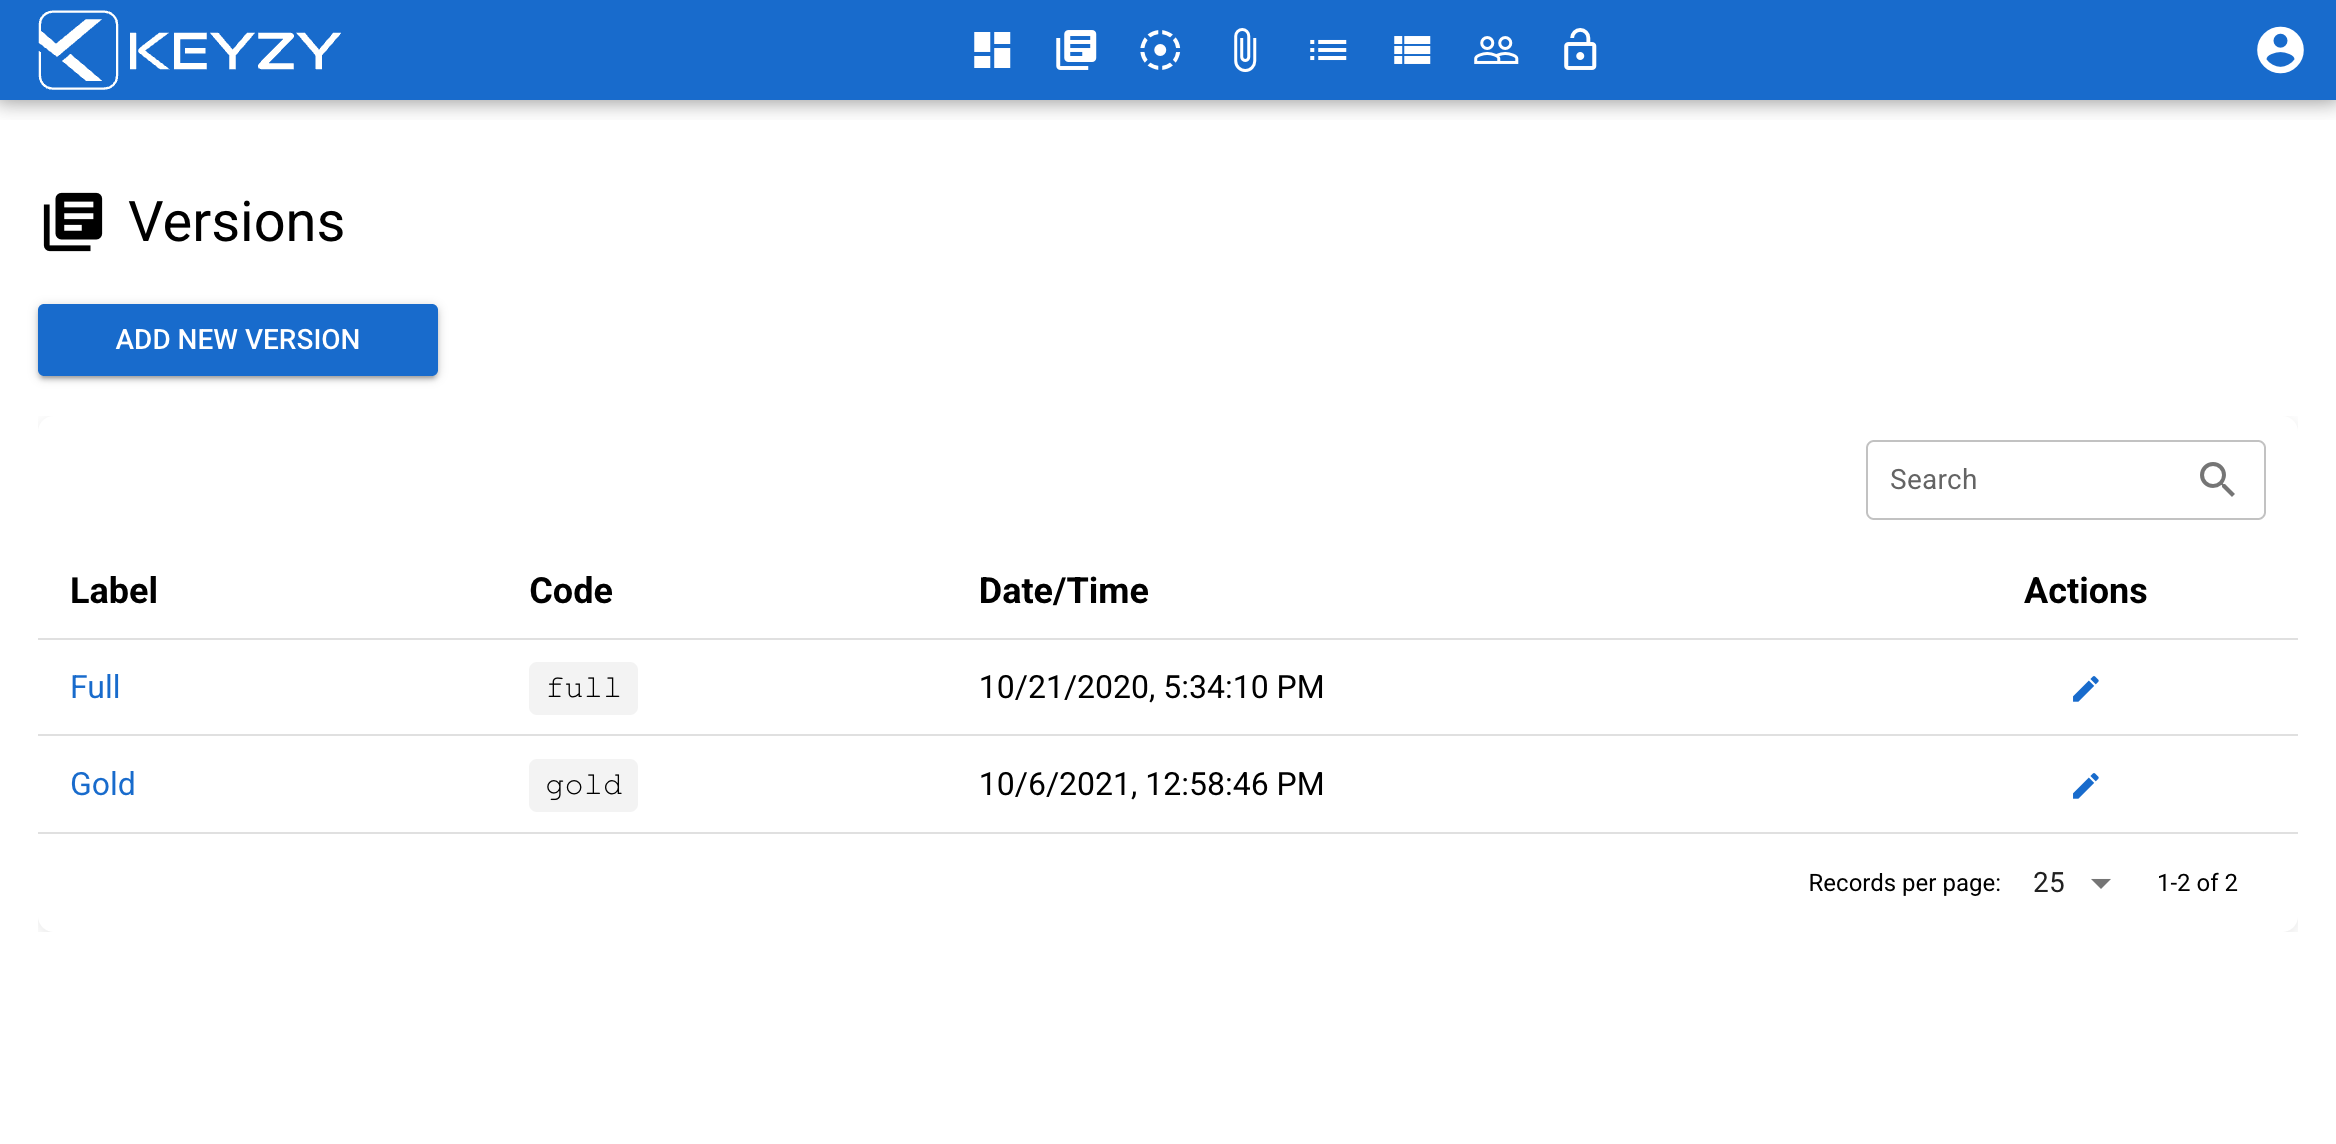
Task: Select the table view toolbar icon
Action: point(1411,49)
